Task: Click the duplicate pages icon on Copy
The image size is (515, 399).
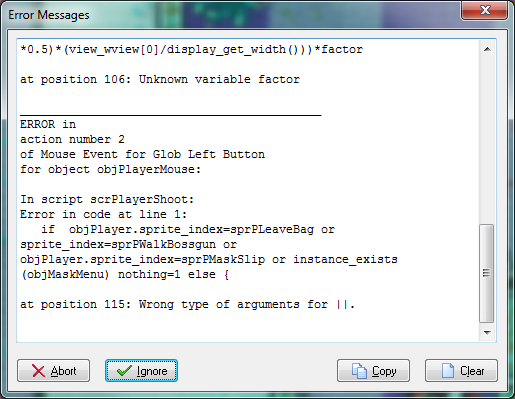Action: (359, 371)
